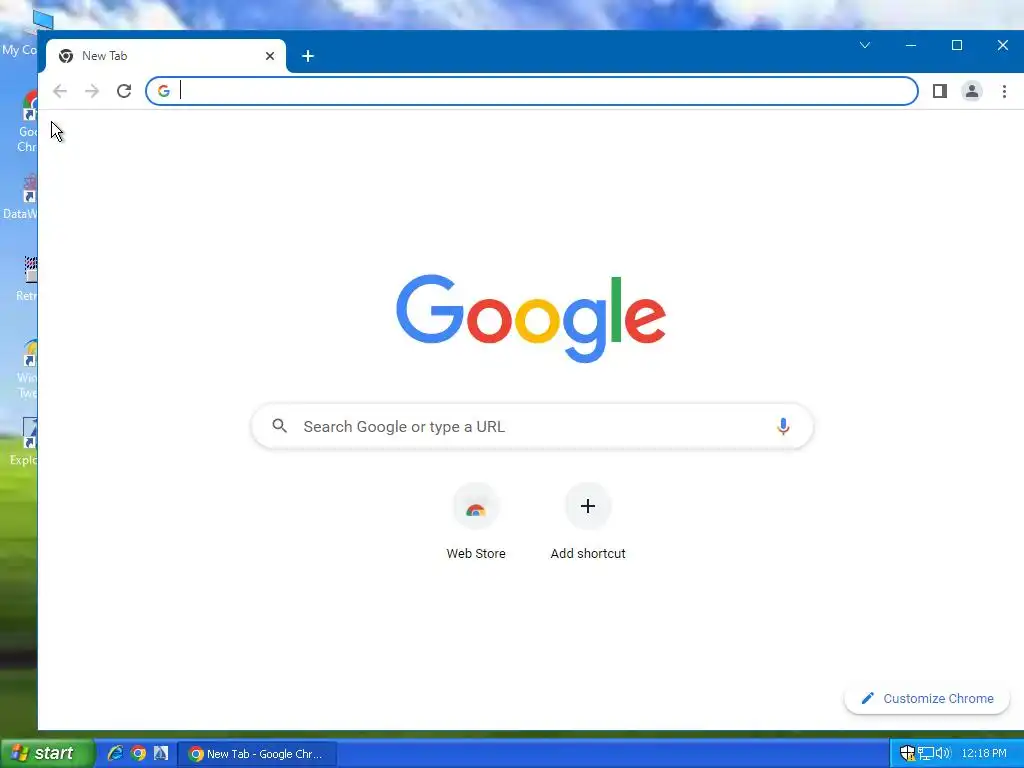Open a new tab with plus button
This screenshot has width=1024, height=768.
click(x=308, y=56)
